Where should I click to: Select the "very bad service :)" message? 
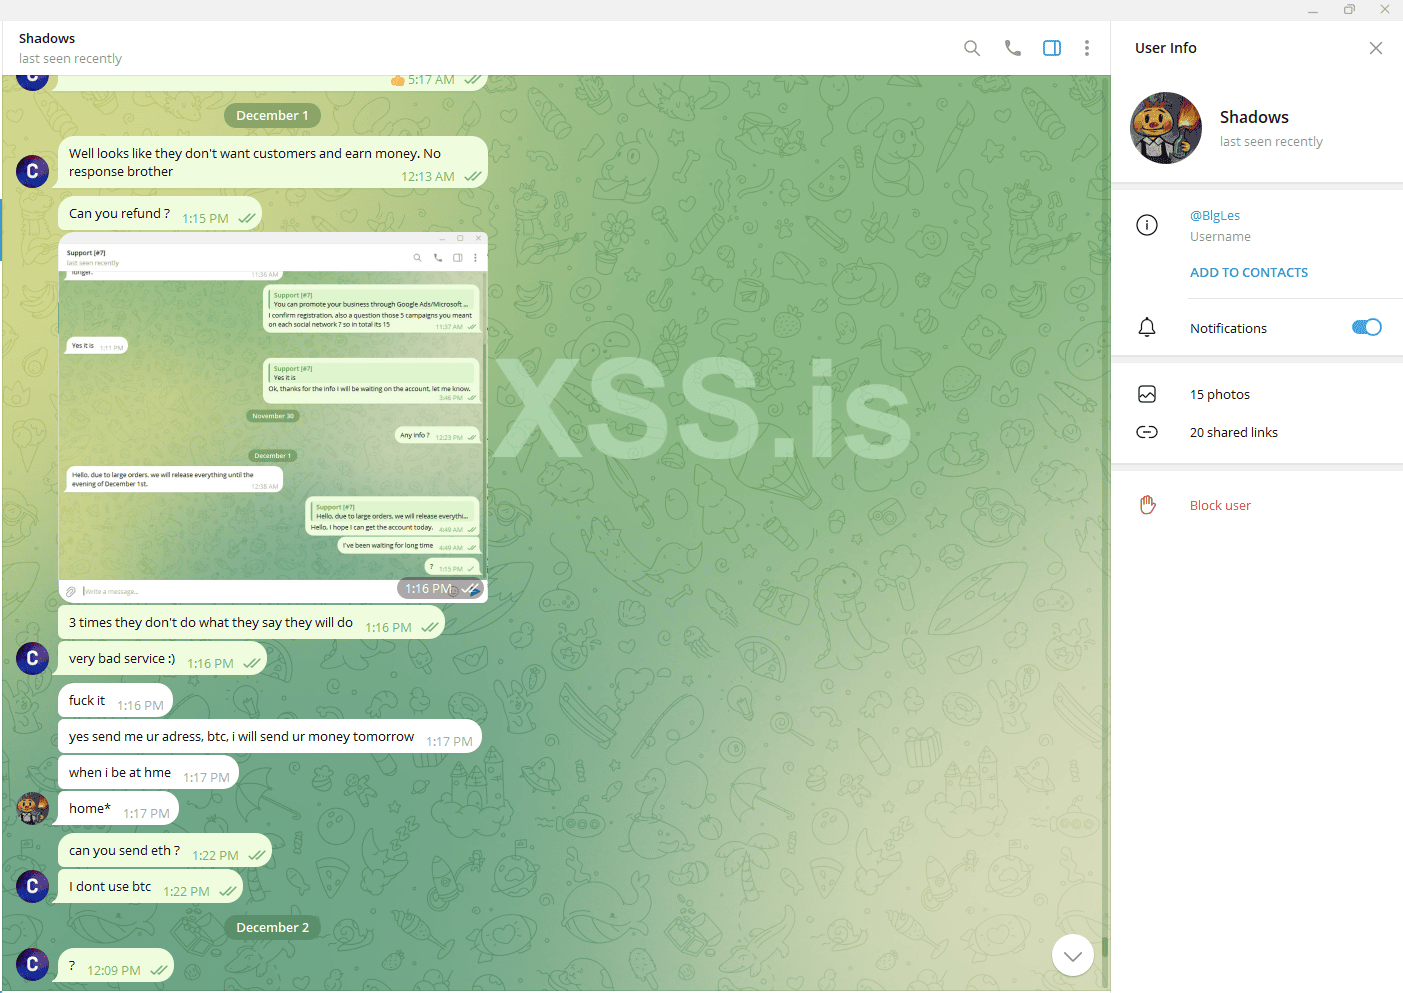click(x=162, y=659)
